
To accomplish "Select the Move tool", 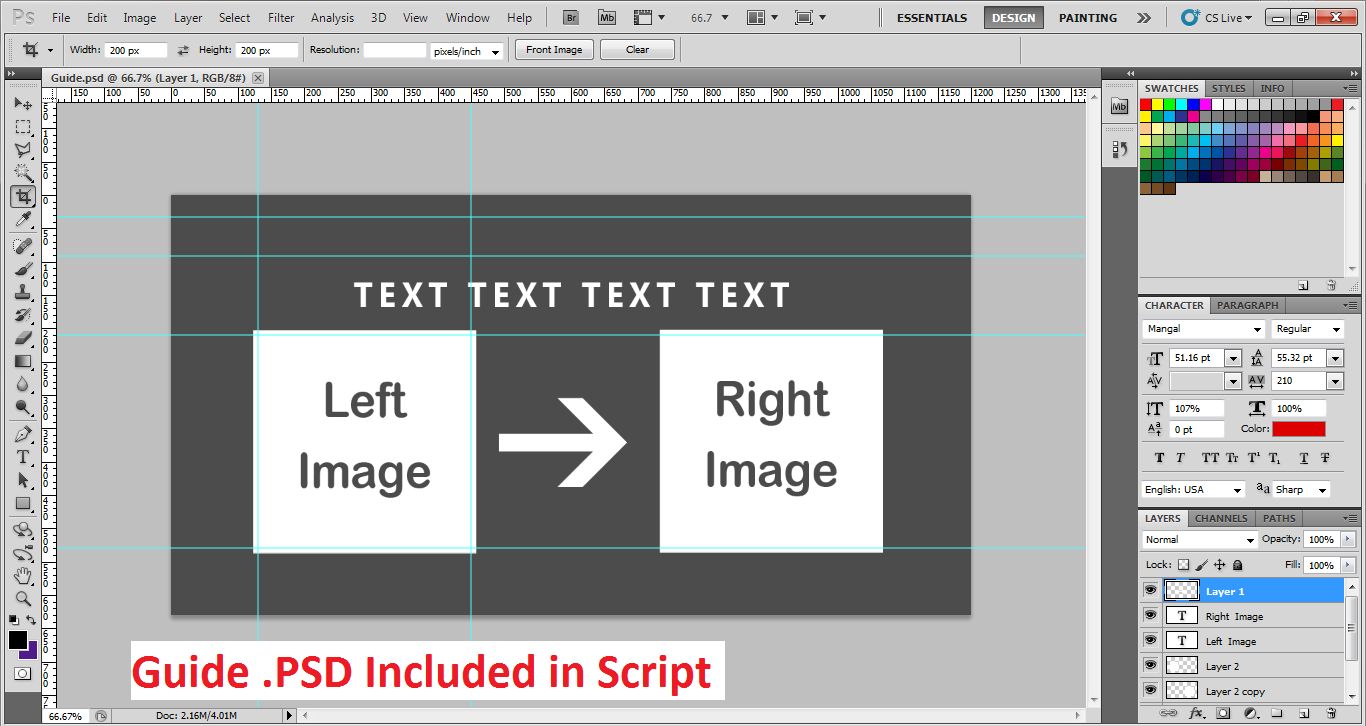I will tap(23, 104).
